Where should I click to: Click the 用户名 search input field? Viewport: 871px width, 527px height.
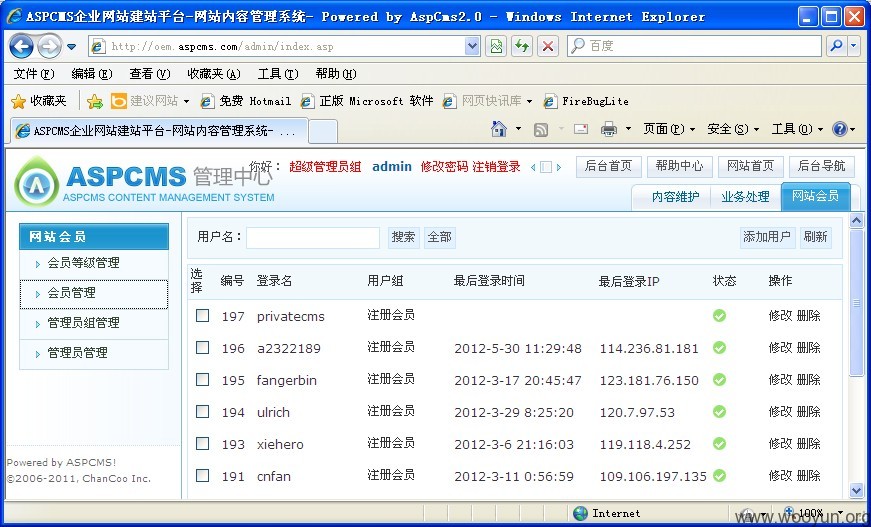click(x=313, y=238)
